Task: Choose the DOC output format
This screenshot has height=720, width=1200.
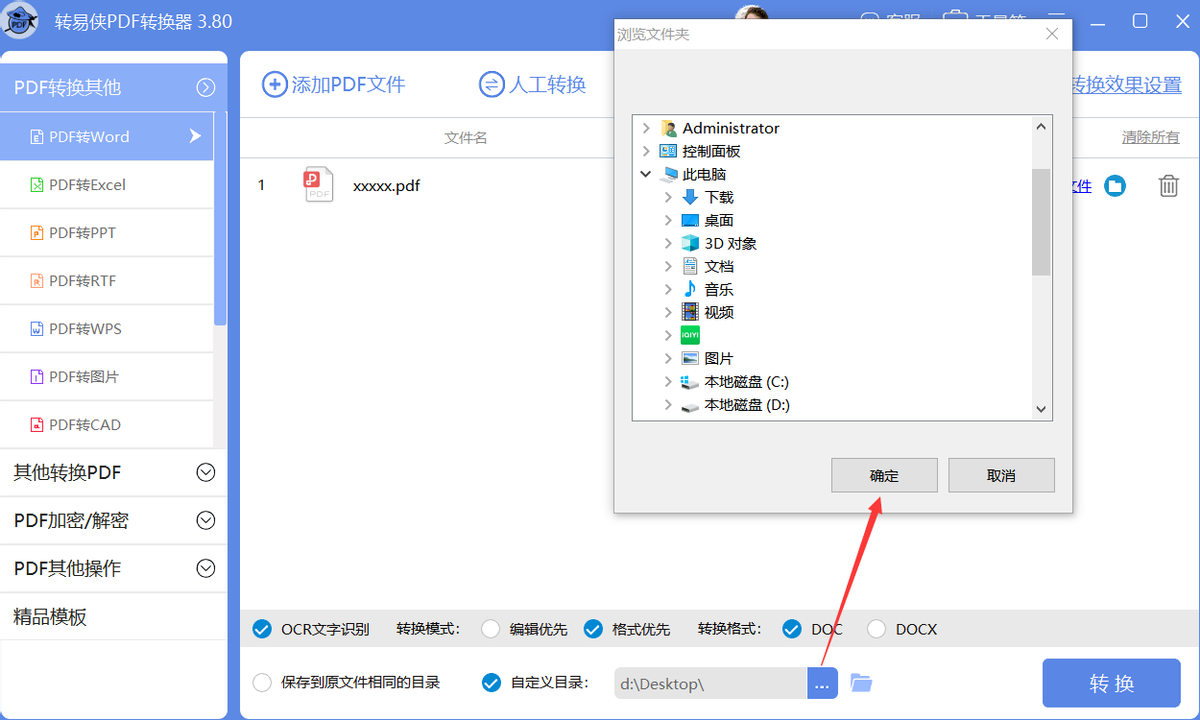Action: [x=792, y=629]
